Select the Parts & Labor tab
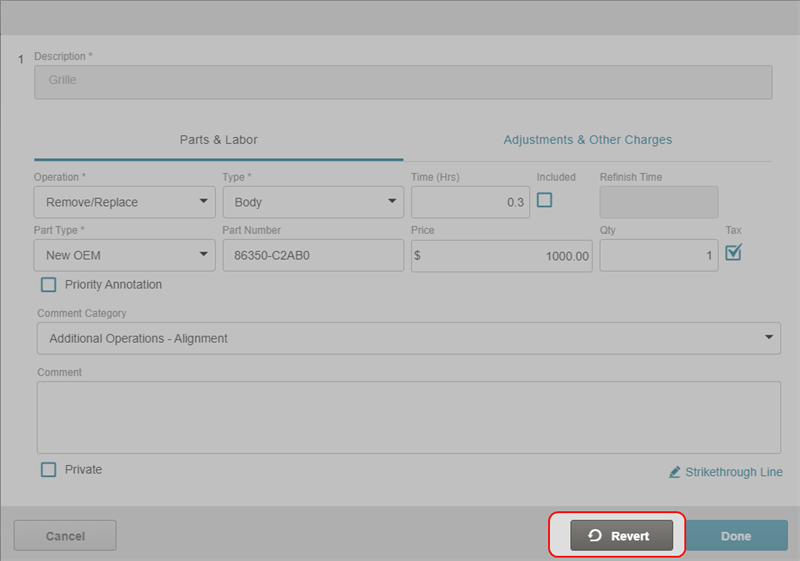 tap(218, 140)
